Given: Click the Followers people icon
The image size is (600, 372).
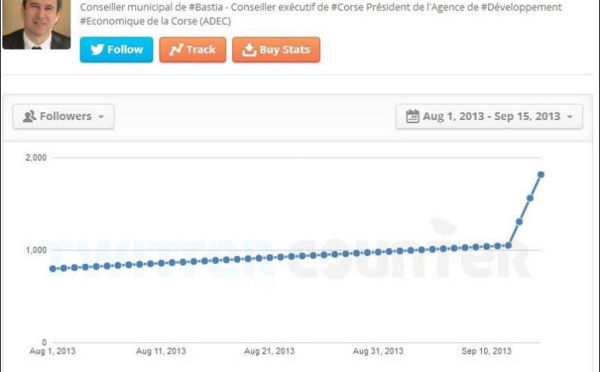Looking at the screenshot, I should (29, 116).
